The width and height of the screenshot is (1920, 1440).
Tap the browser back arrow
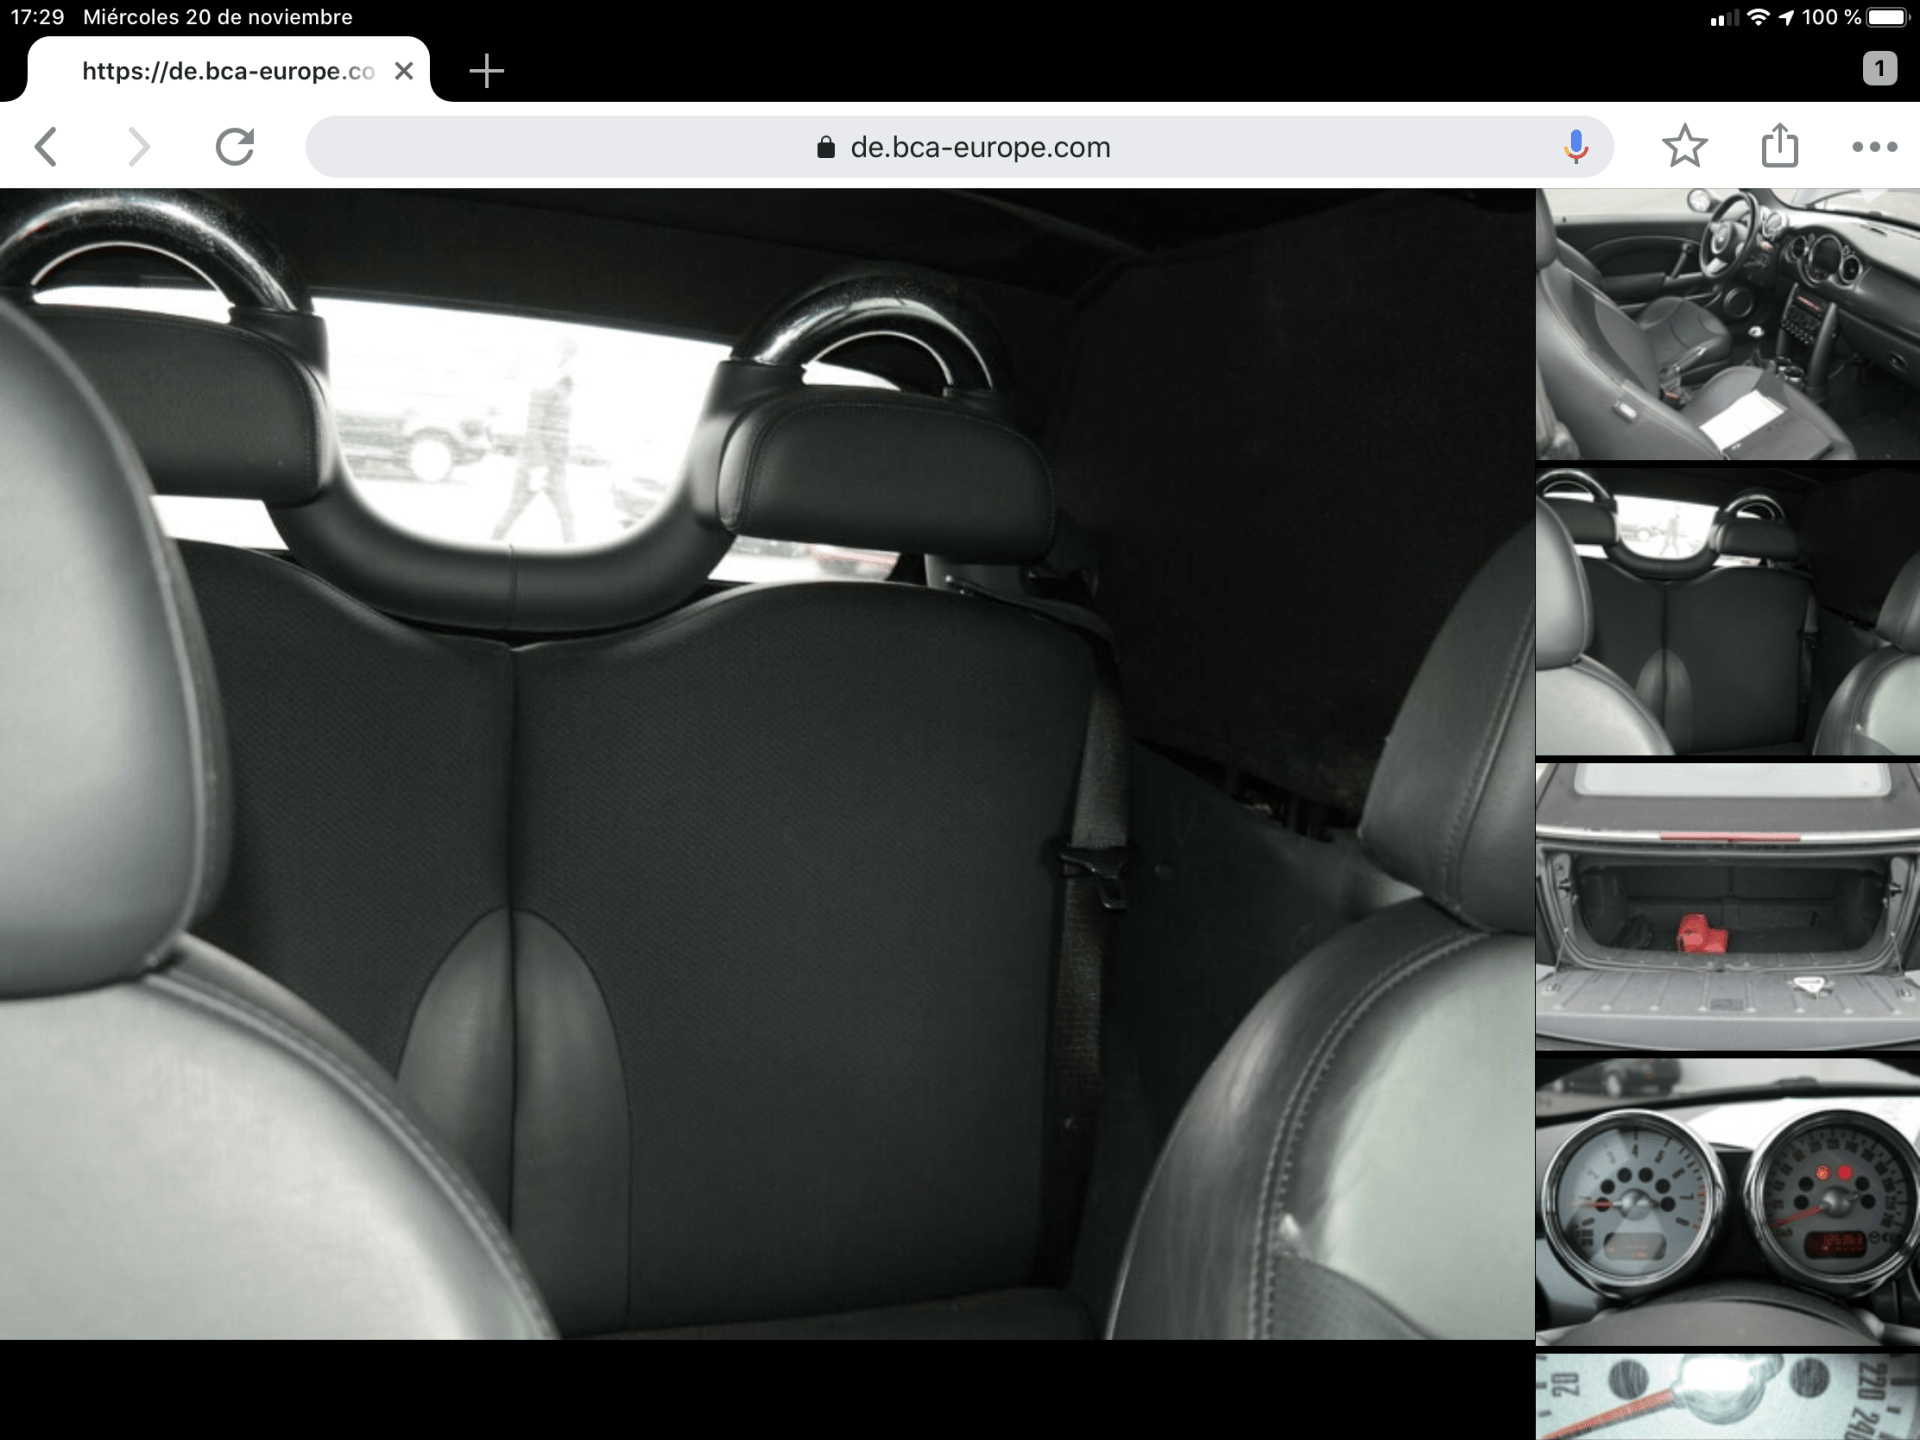[x=46, y=147]
